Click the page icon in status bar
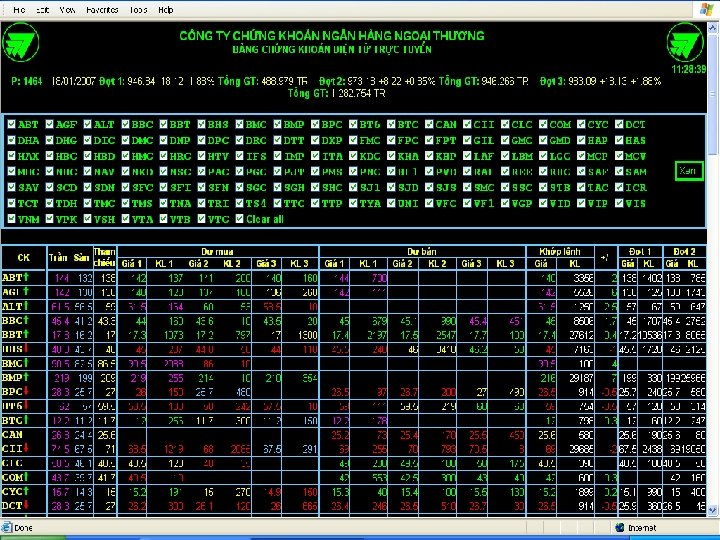This screenshot has height=540, width=720. coord(7,527)
